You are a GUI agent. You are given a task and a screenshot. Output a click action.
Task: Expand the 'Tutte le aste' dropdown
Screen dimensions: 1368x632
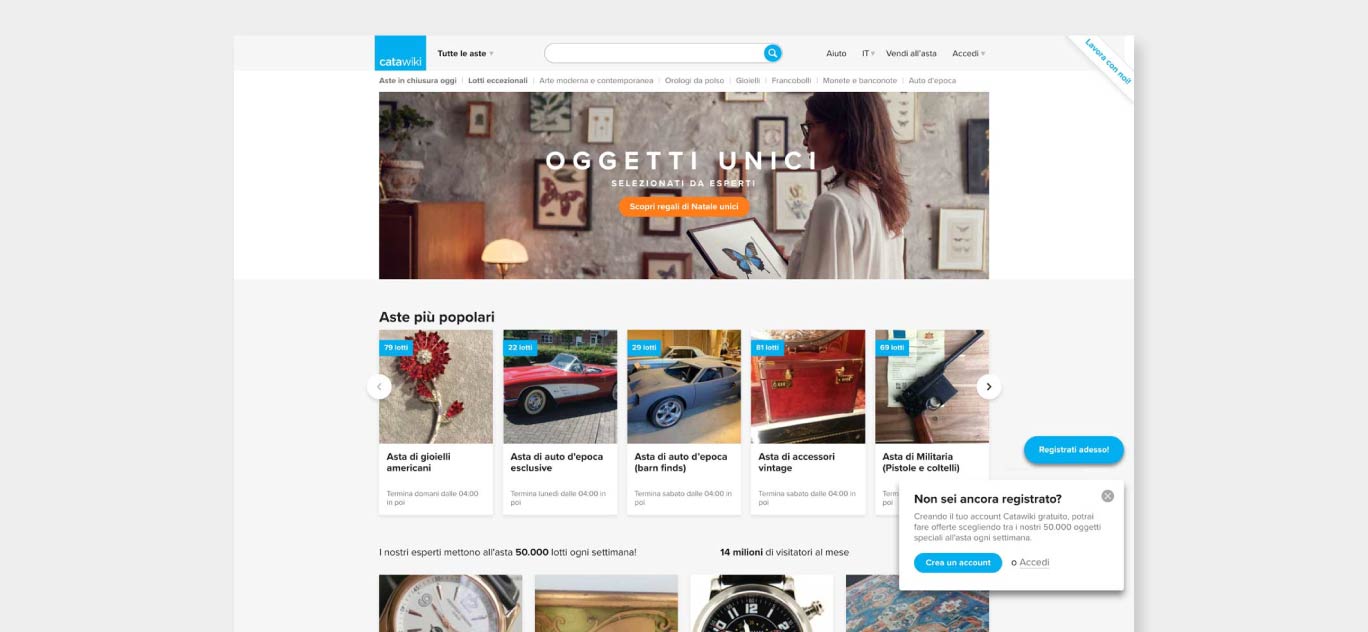(x=465, y=53)
